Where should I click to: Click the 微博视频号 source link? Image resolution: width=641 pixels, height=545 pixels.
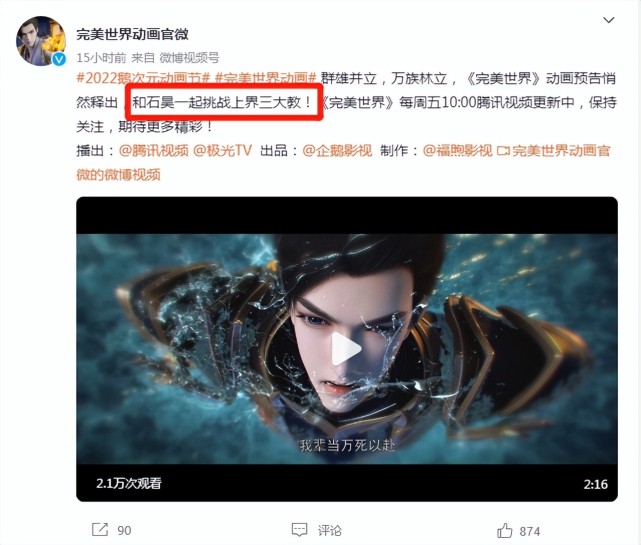[189, 58]
